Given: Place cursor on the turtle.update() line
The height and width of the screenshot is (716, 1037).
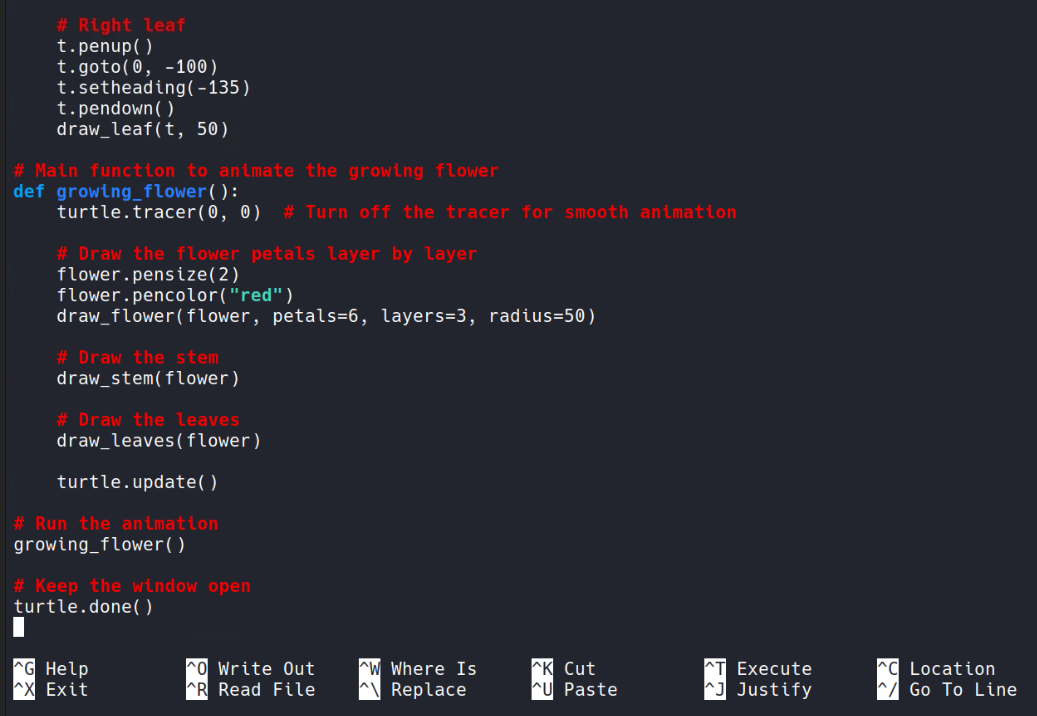Looking at the screenshot, I should point(137,482).
